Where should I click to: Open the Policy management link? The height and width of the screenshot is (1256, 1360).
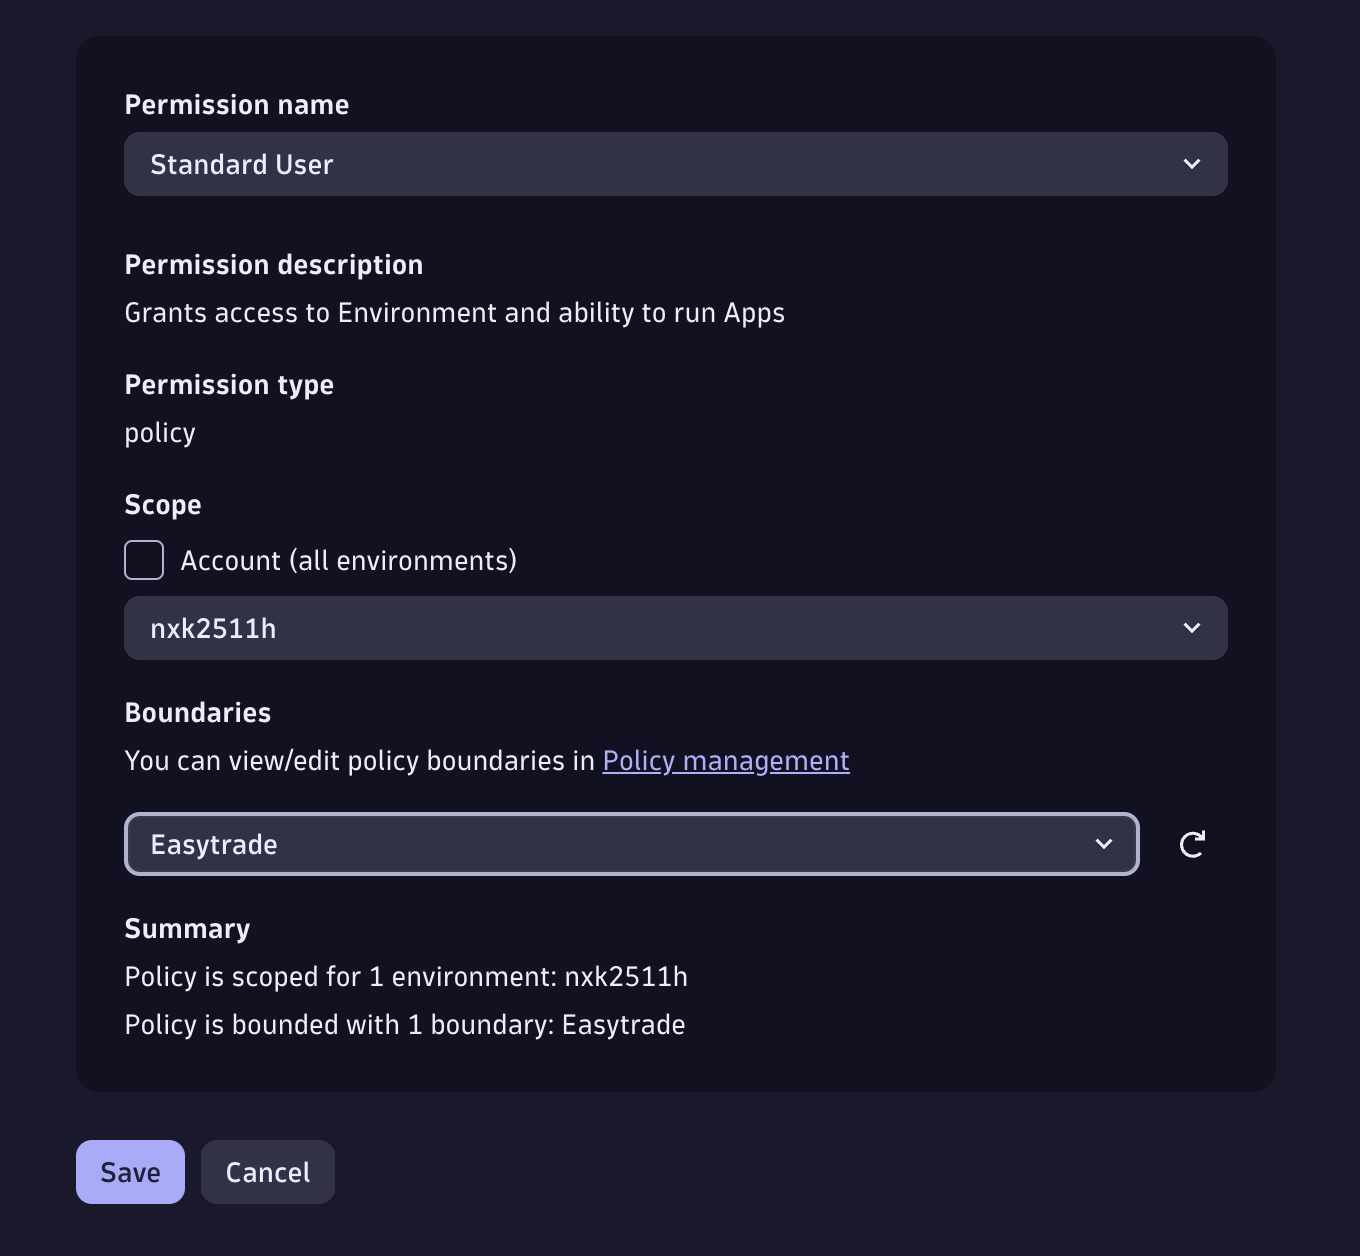(x=726, y=761)
